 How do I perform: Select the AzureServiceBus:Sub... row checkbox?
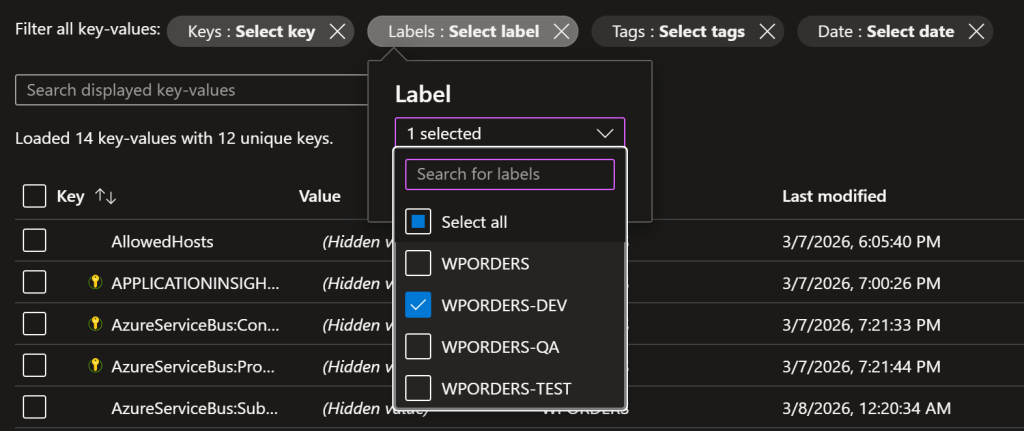(x=34, y=408)
